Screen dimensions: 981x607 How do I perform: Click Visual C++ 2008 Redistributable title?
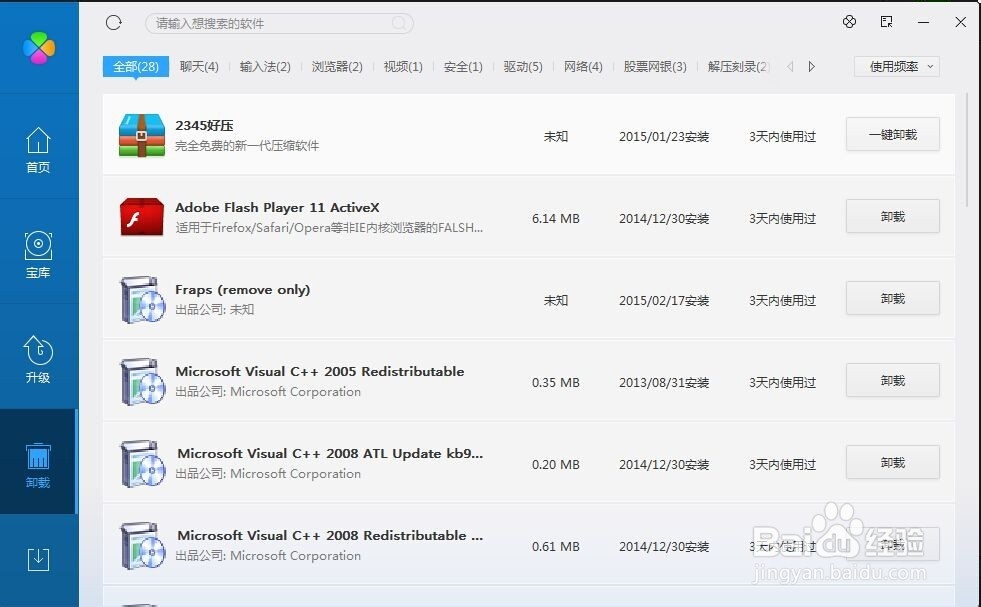[330, 535]
